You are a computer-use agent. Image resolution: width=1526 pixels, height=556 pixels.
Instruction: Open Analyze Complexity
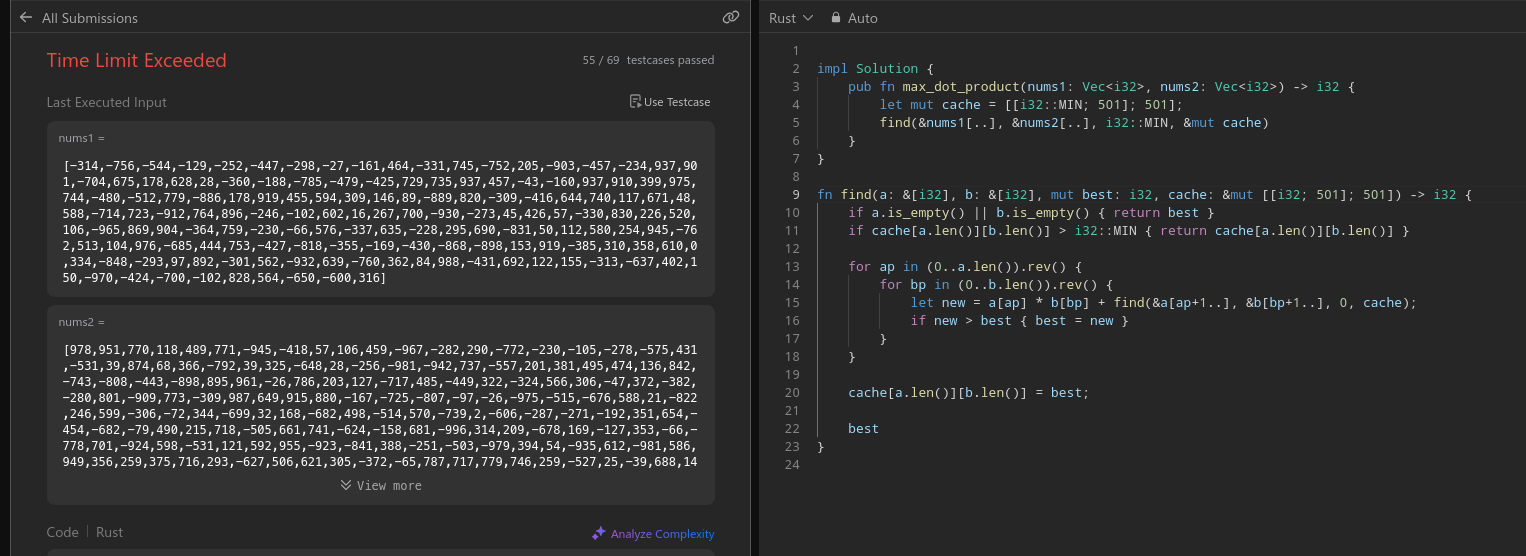tap(654, 534)
